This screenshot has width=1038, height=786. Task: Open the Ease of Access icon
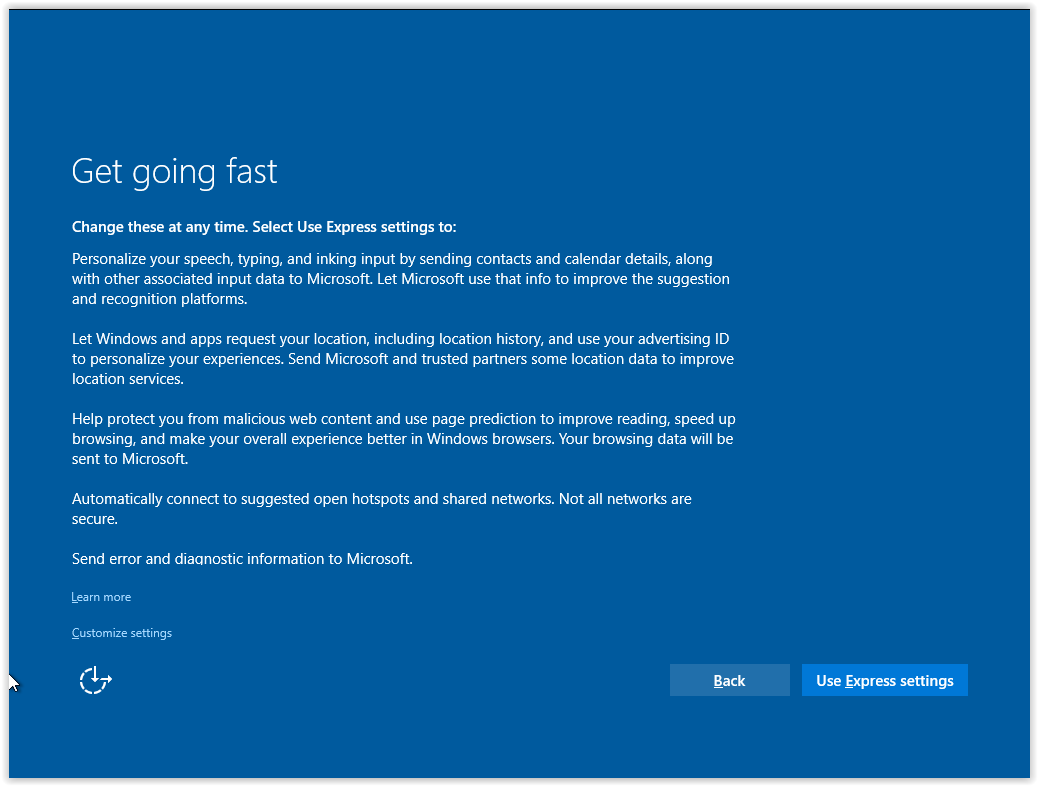(x=95, y=680)
